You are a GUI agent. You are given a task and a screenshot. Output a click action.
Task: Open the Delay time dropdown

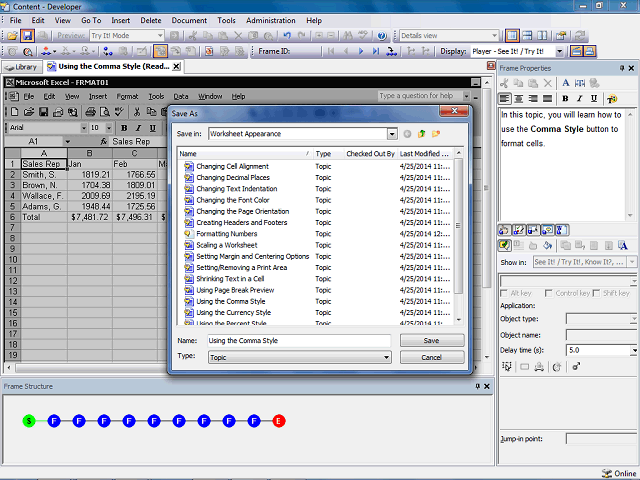coord(633,351)
